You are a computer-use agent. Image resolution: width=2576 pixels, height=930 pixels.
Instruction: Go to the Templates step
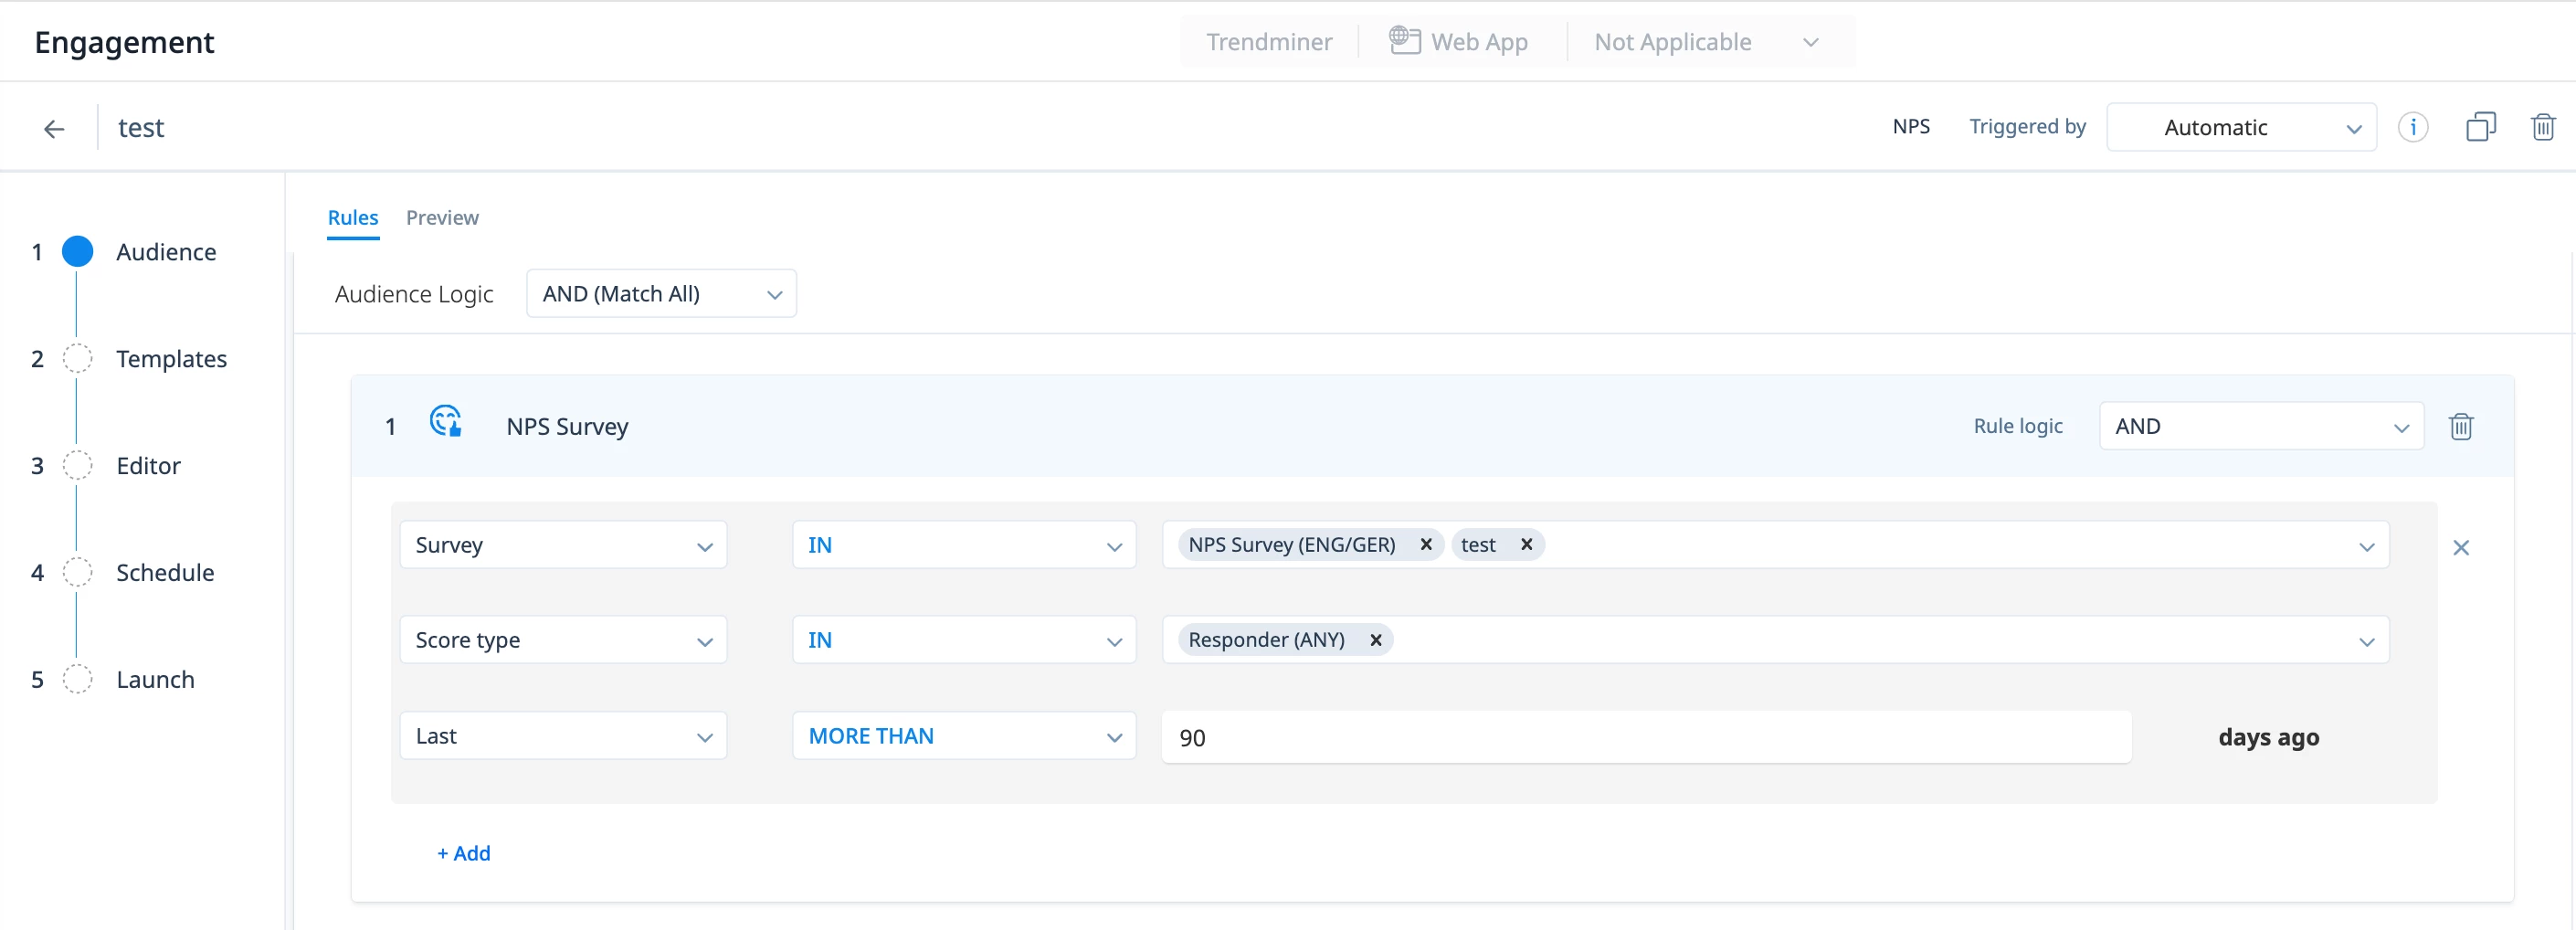click(171, 359)
